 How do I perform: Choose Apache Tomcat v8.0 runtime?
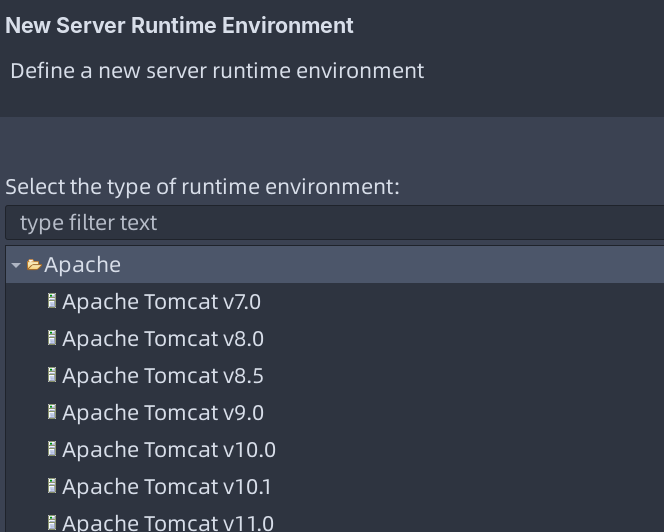point(163,339)
